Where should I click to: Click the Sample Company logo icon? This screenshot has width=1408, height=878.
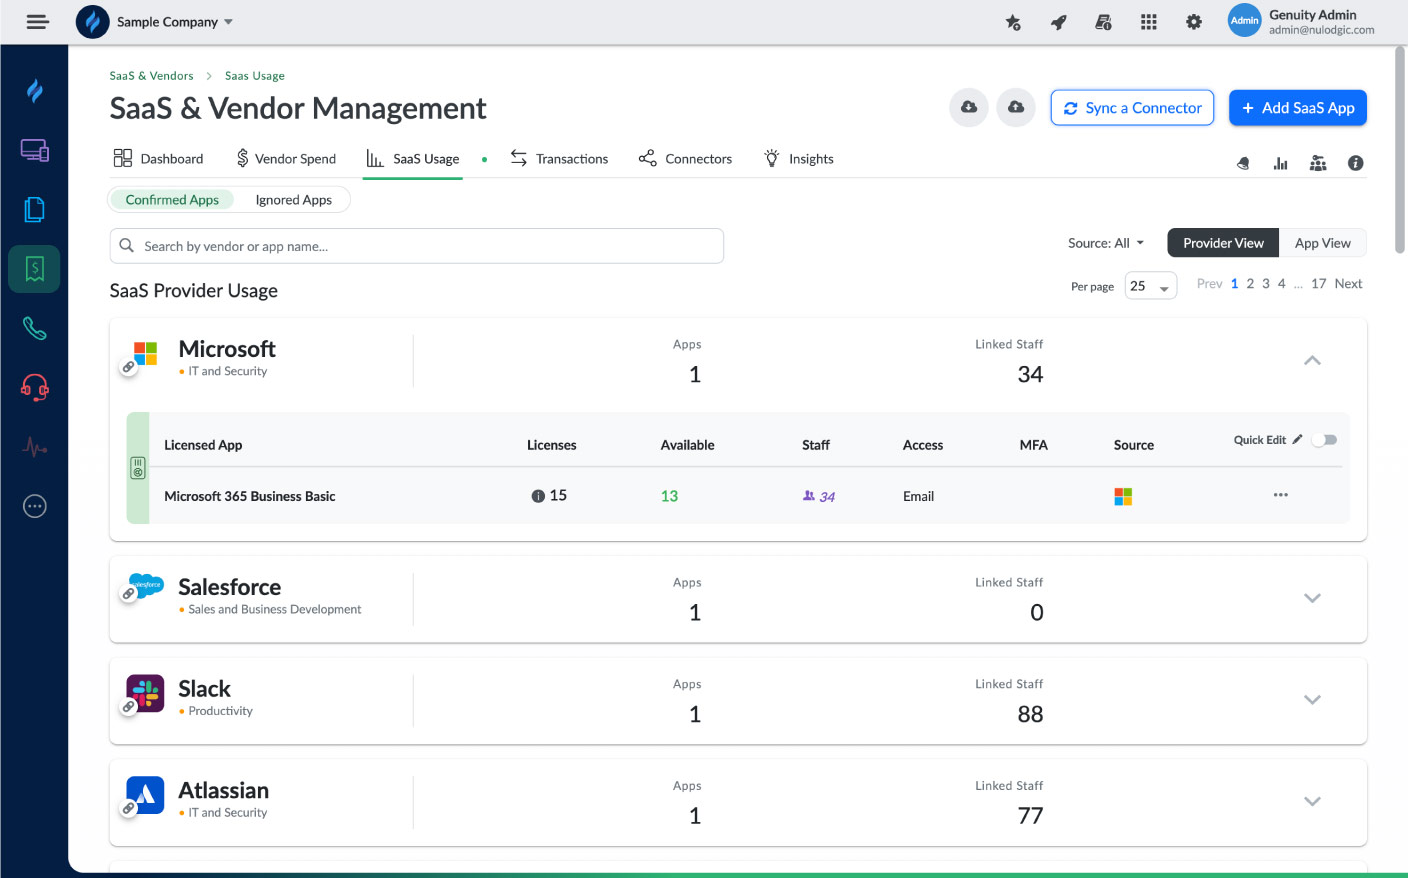tap(93, 22)
